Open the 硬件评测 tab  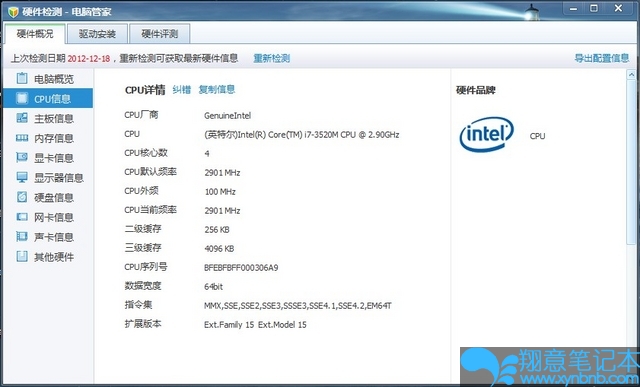tap(160, 34)
